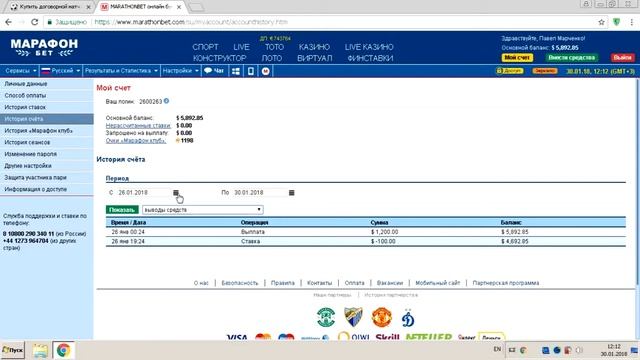This screenshot has height=360, width=640.
Task: Open the КАЗИНО section
Action: coord(314,47)
